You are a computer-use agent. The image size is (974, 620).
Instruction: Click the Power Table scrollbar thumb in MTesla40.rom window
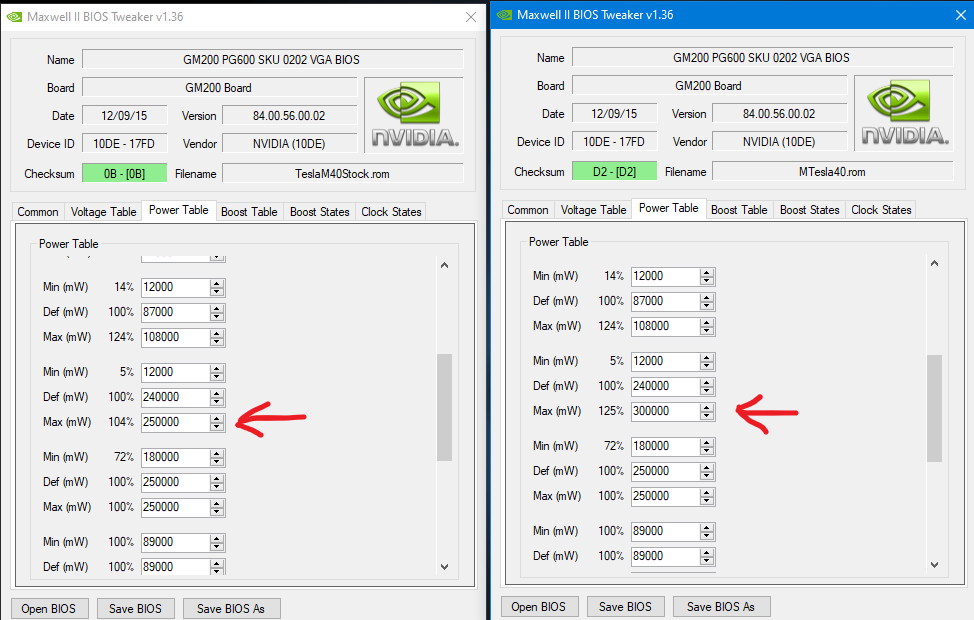click(x=934, y=408)
